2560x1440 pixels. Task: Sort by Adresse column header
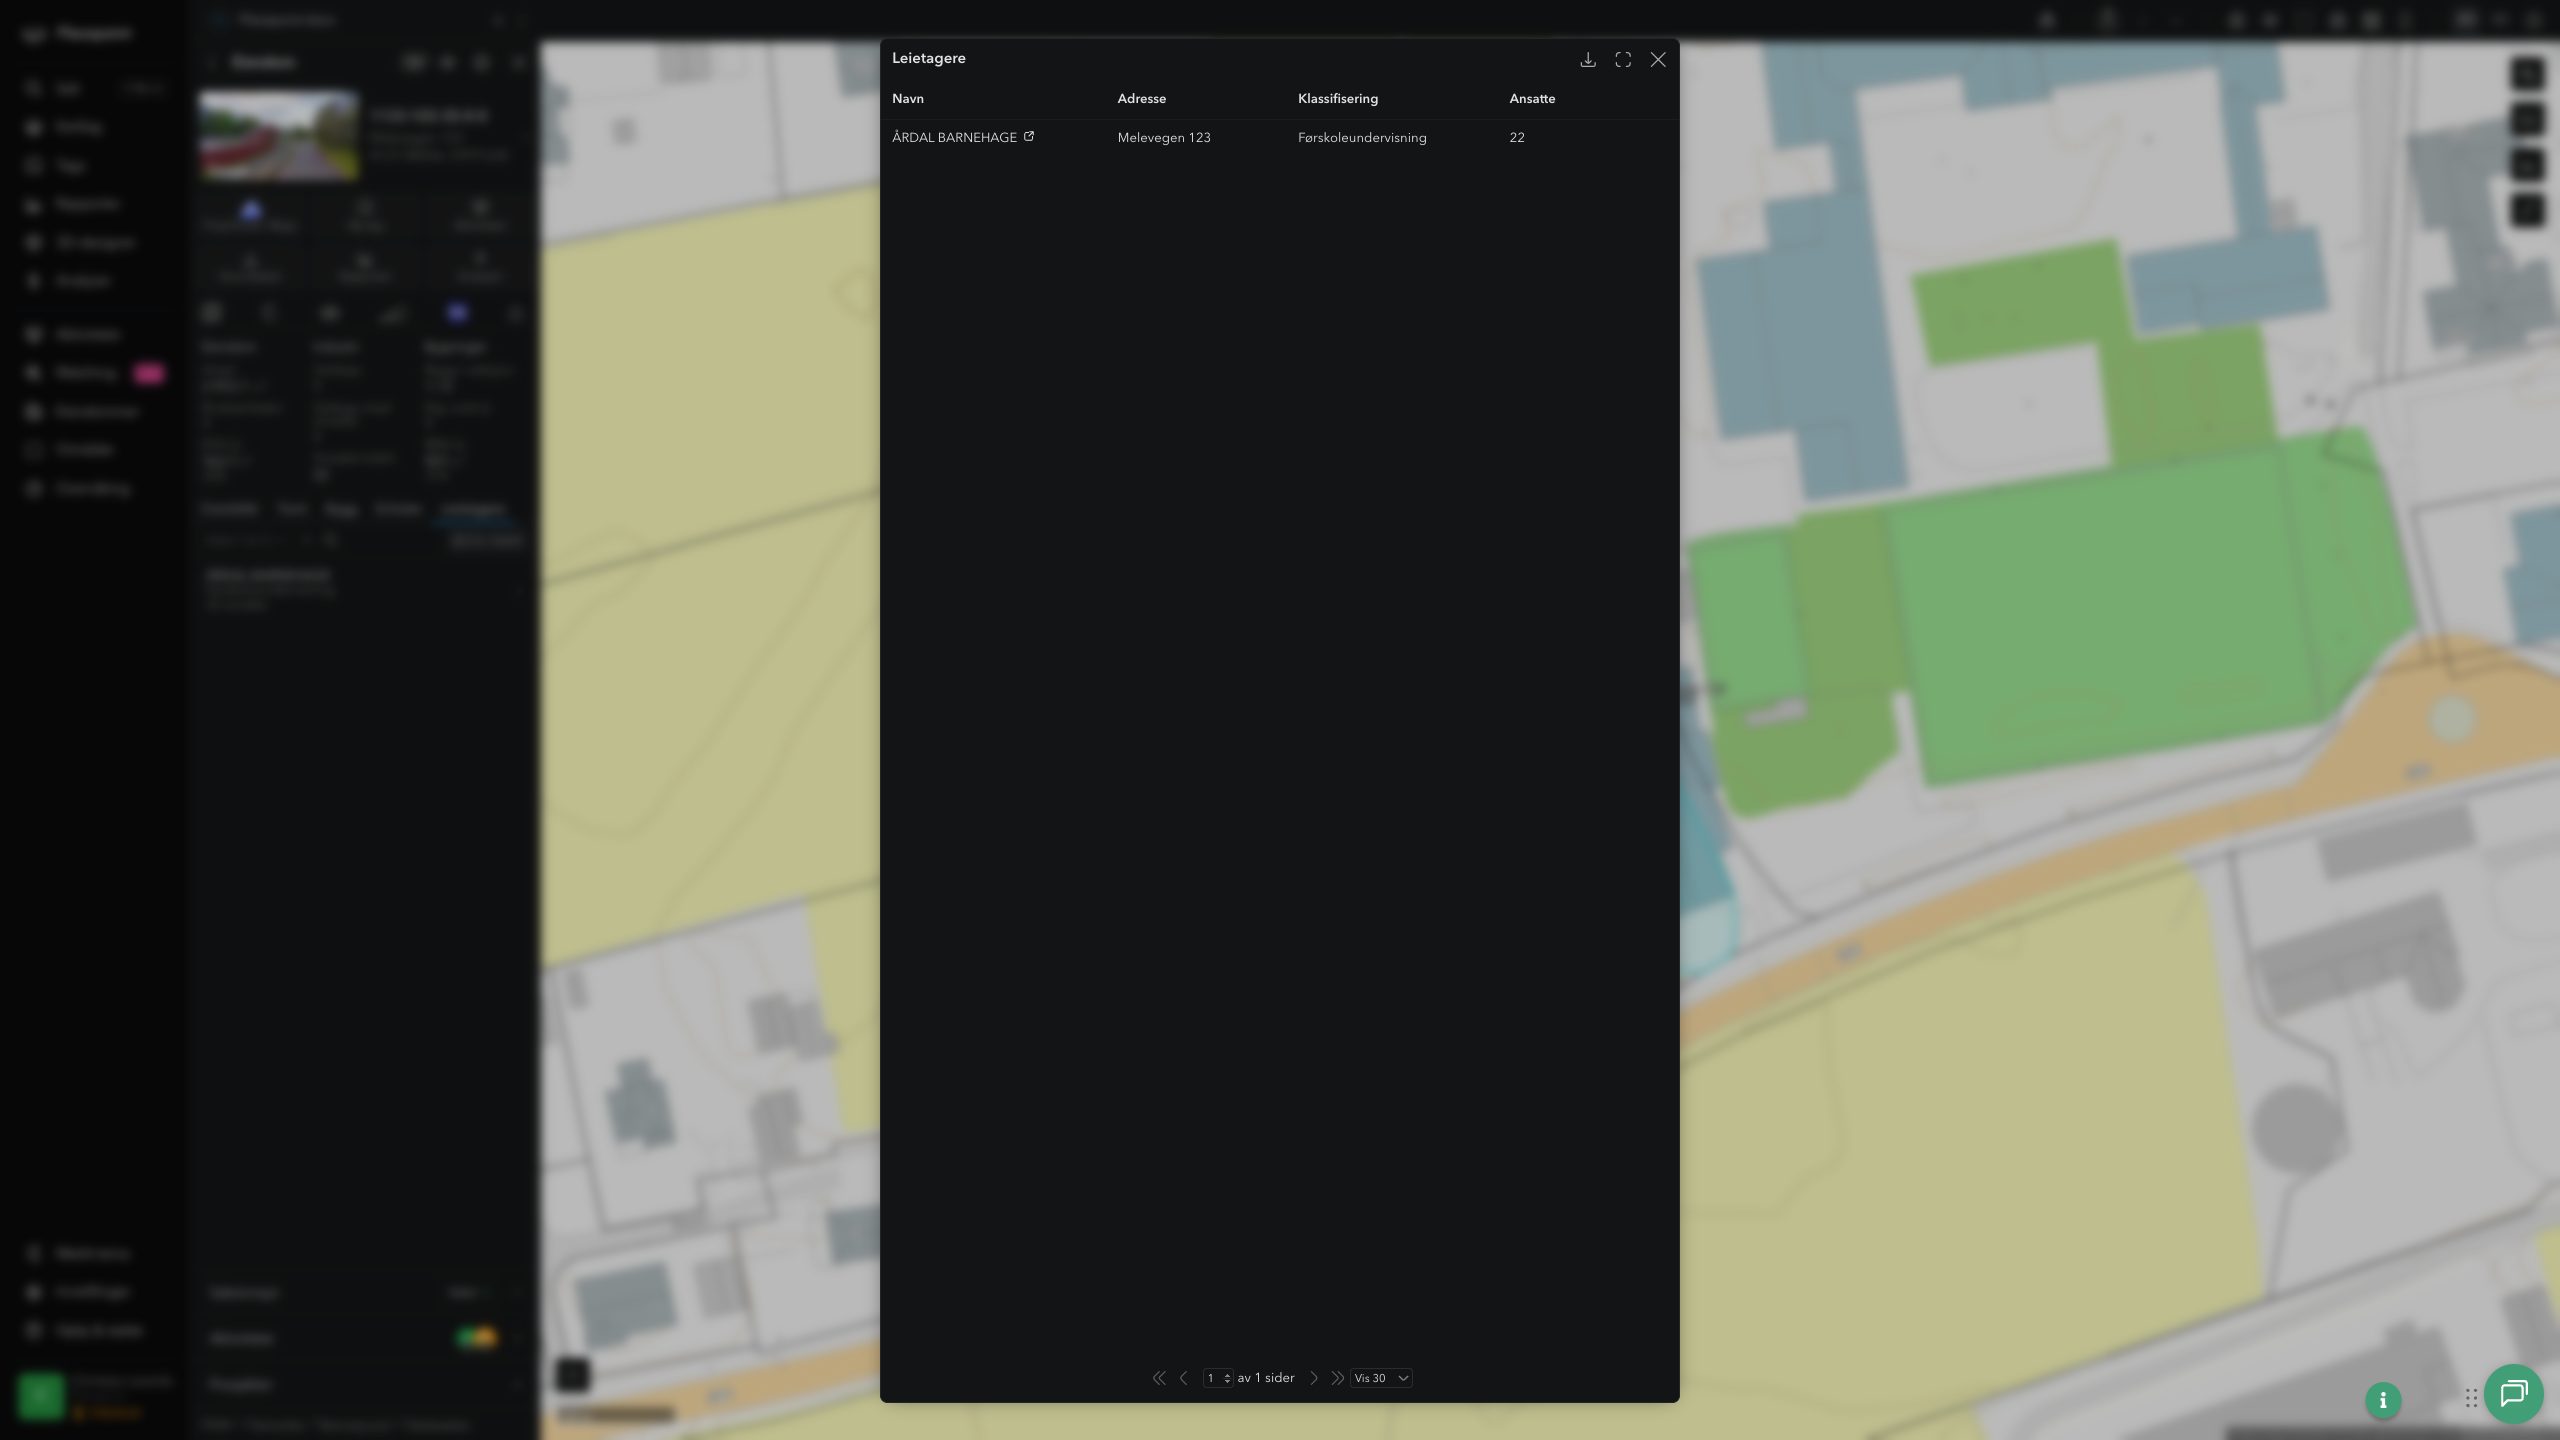1142,99
